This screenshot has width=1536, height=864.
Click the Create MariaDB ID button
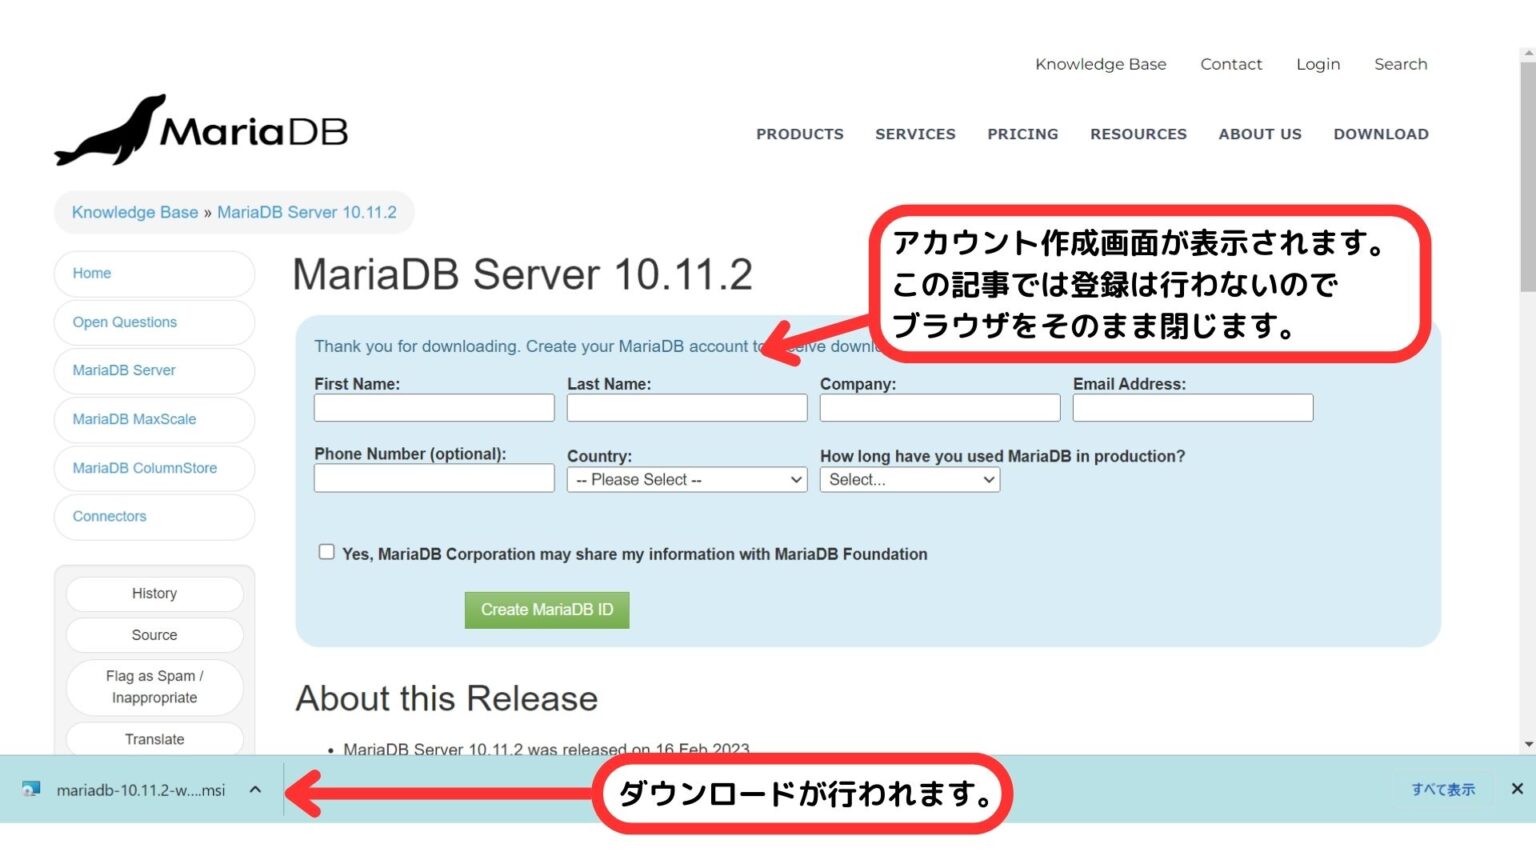tap(546, 609)
